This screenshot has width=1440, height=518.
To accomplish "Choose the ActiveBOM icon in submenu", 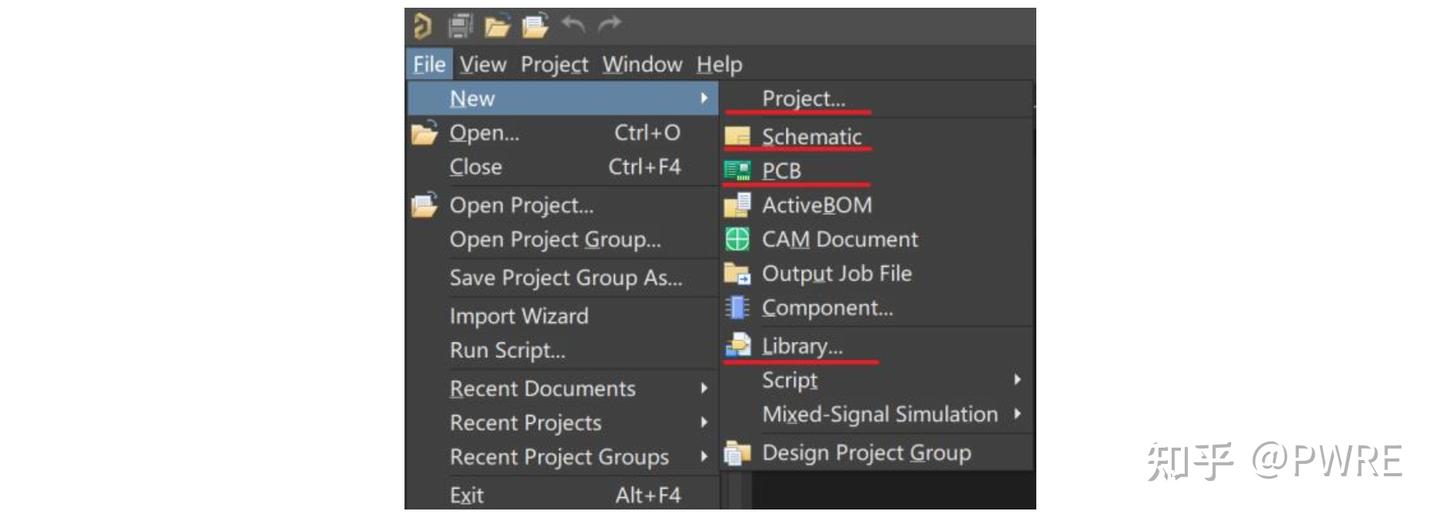I will [x=737, y=205].
